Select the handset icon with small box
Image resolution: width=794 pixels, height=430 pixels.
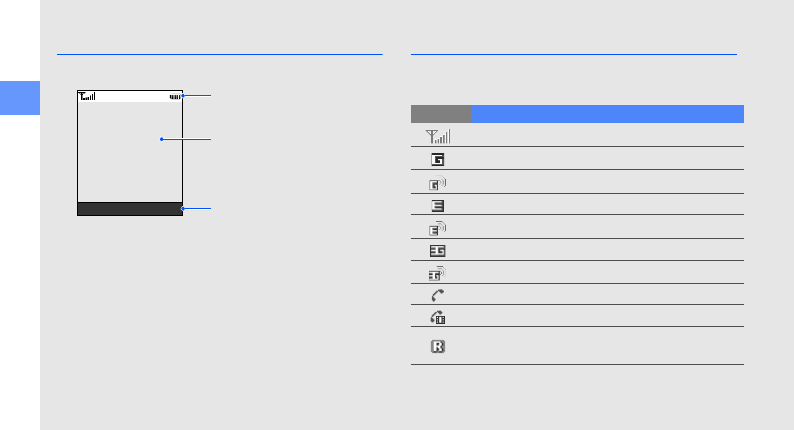pyautogui.click(x=438, y=317)
